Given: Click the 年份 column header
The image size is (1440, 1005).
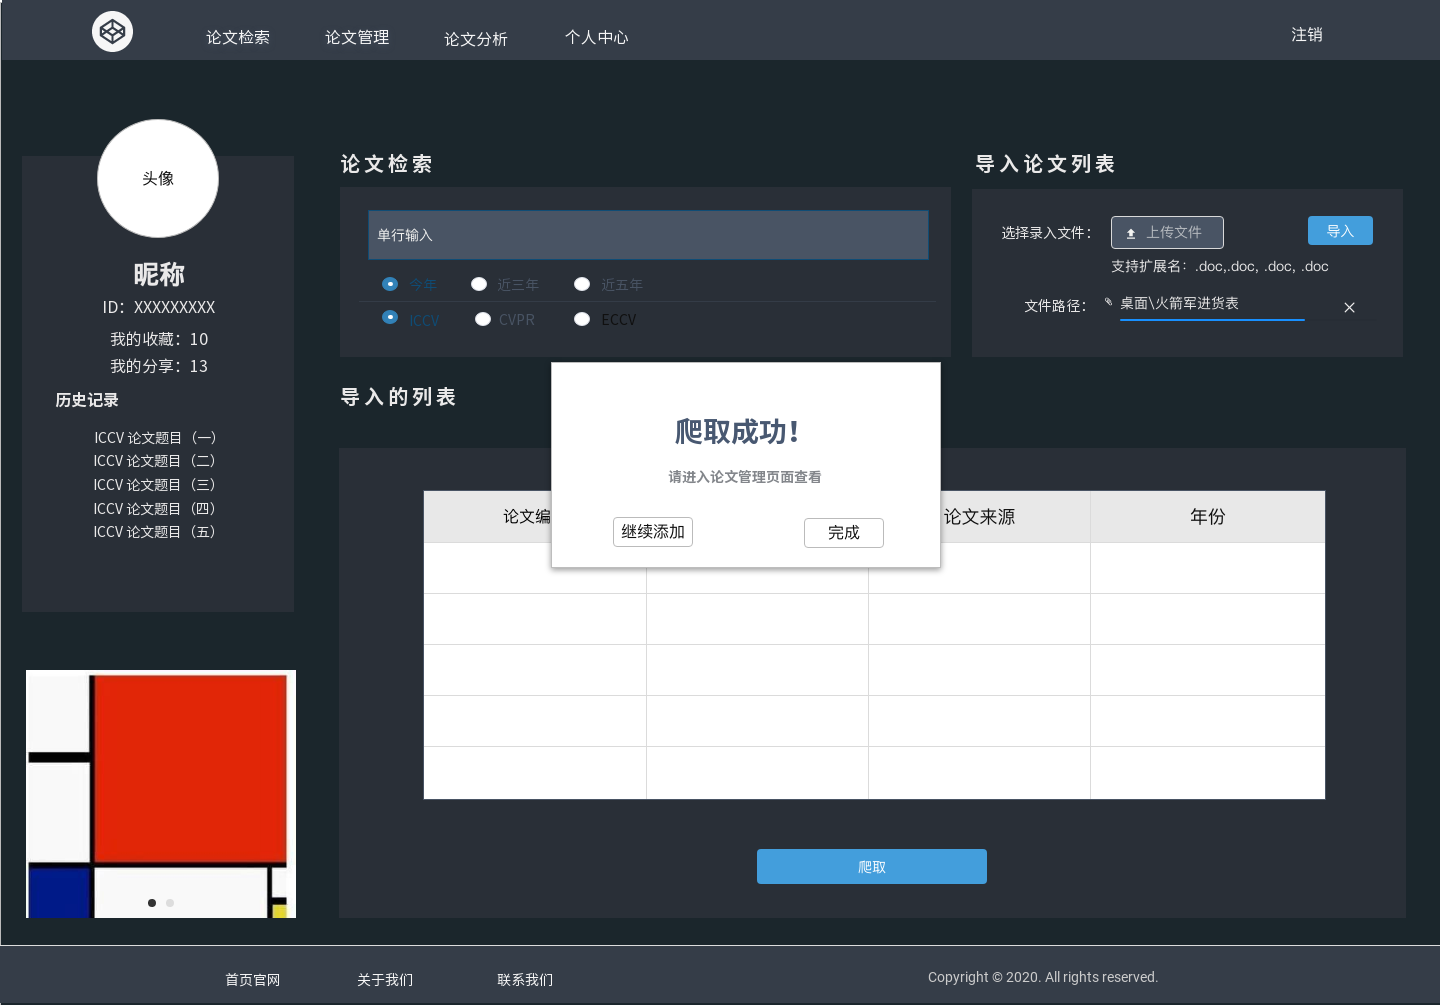Looking at the screenshot, I should 1208,517.
